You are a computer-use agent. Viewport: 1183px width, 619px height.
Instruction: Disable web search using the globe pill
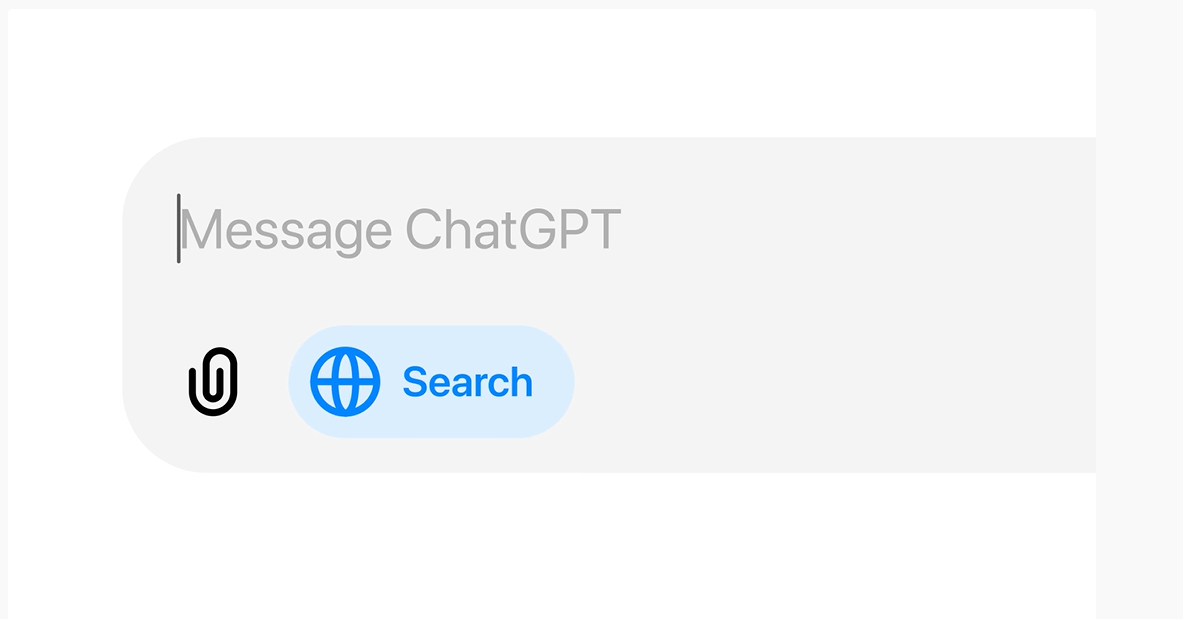click(431, 381)
